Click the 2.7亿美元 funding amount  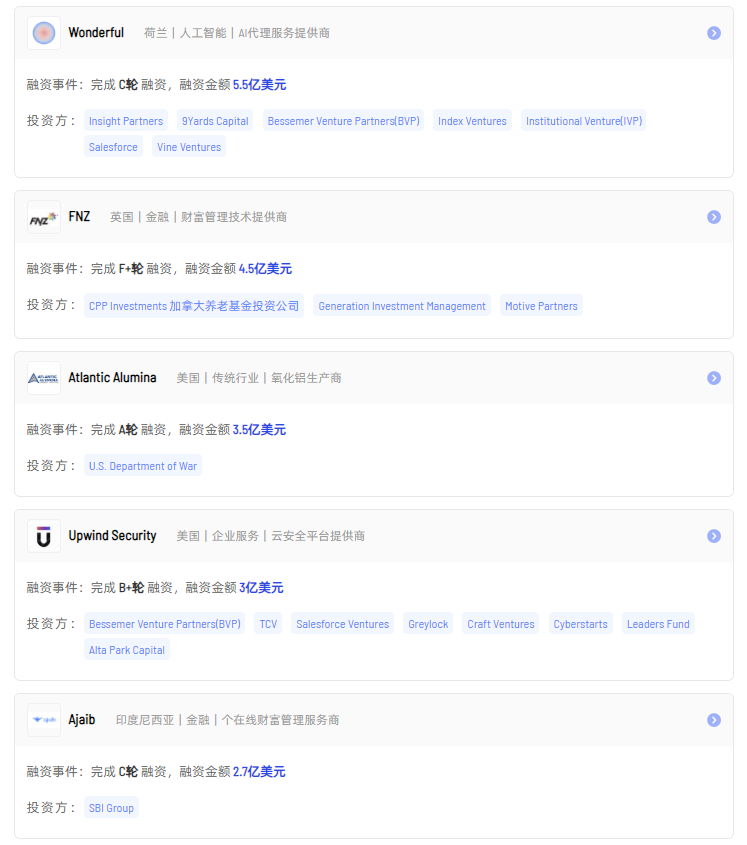click(x=259, y=771)
